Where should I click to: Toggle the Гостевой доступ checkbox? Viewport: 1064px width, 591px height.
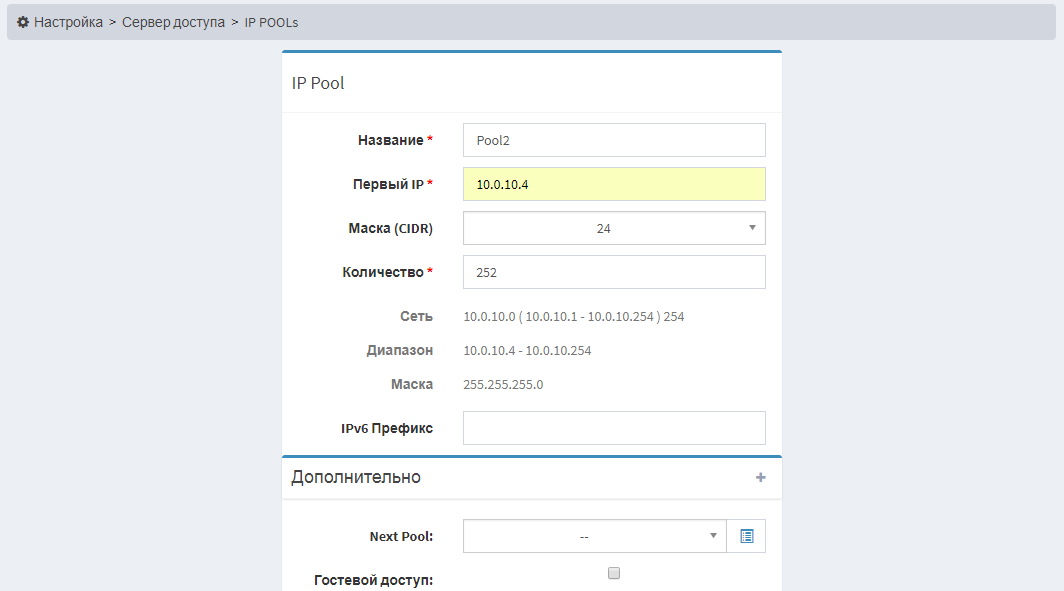614,573
